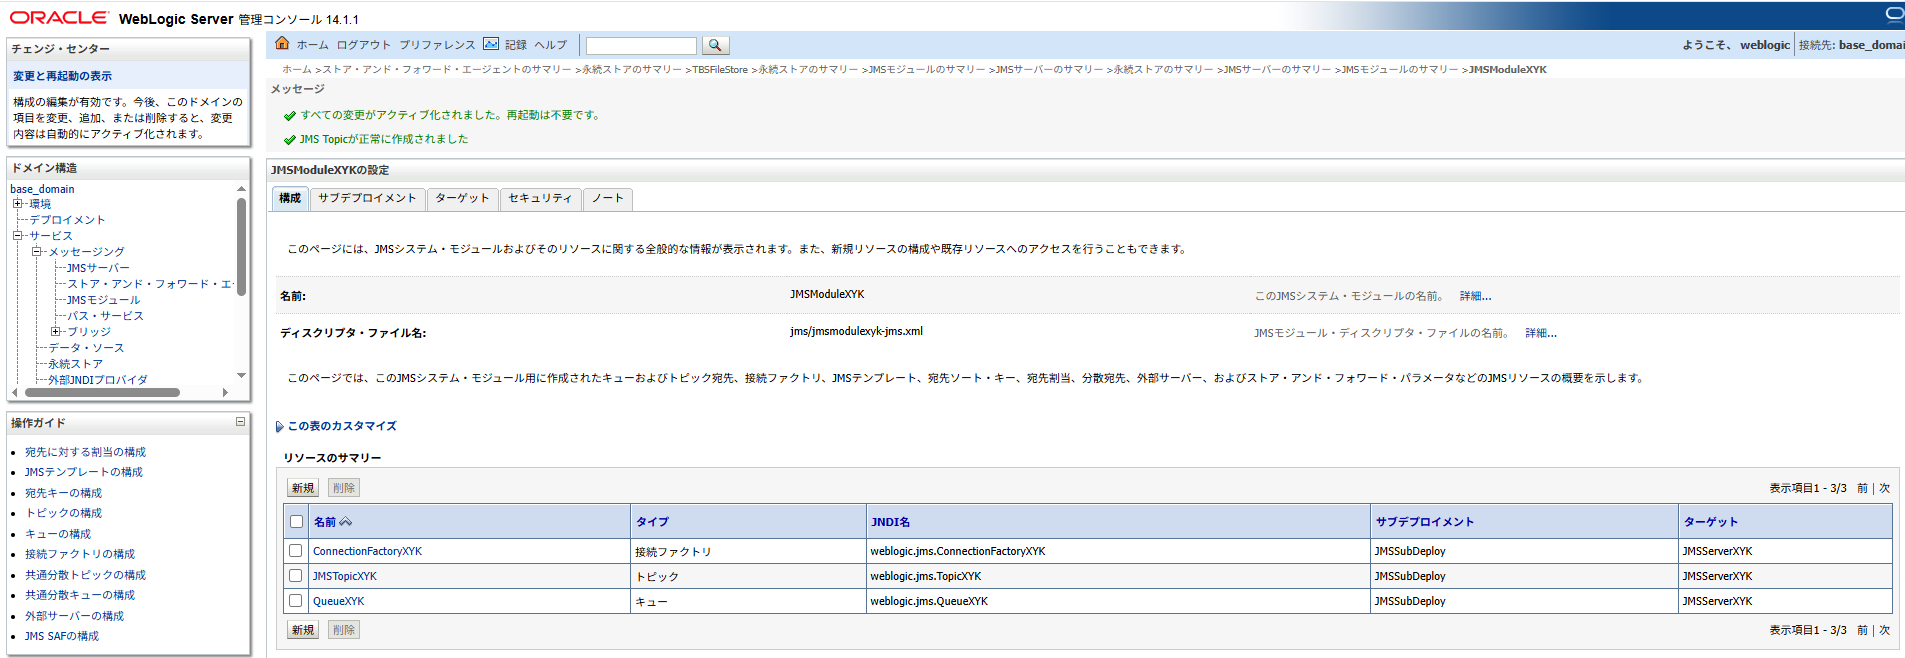Open 宛先に対する割当の構成 guide link
The height and width of the screenshot is (658, 1905).
coord(85,452)
